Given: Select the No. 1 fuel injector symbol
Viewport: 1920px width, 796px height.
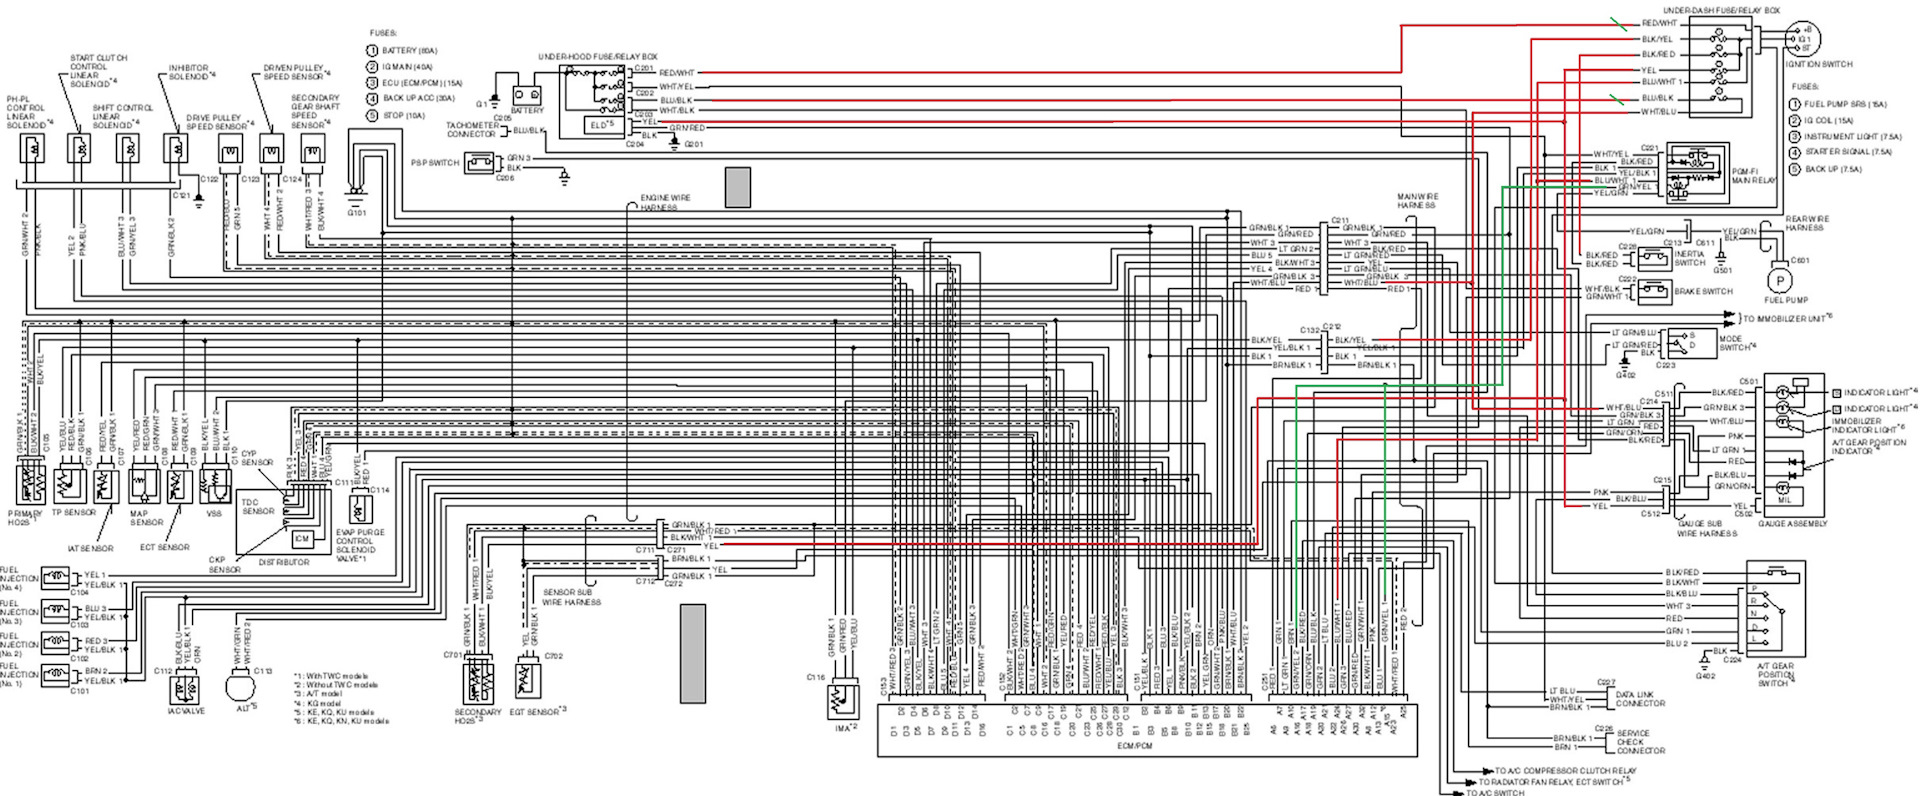Looking at the screenshot, I should click(53, 676).
